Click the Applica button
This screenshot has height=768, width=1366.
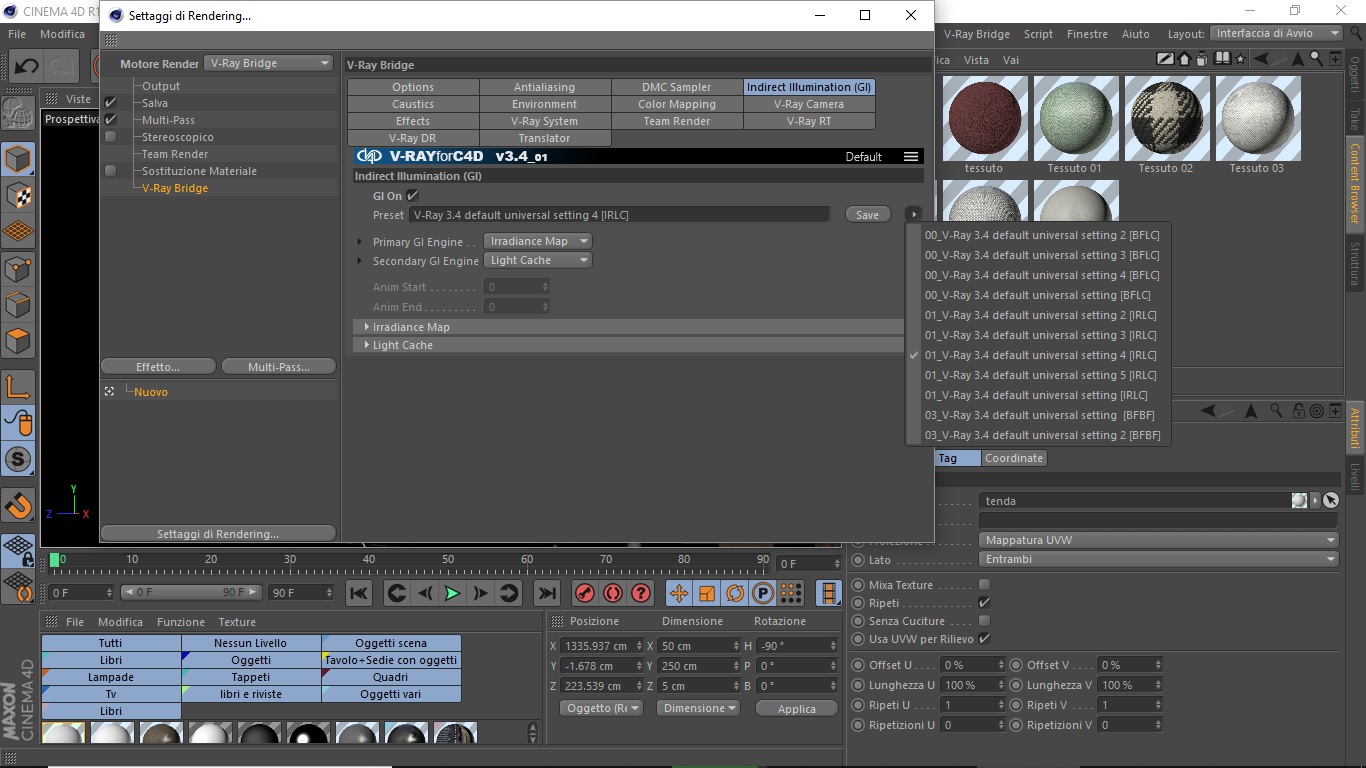click(797, 709)
